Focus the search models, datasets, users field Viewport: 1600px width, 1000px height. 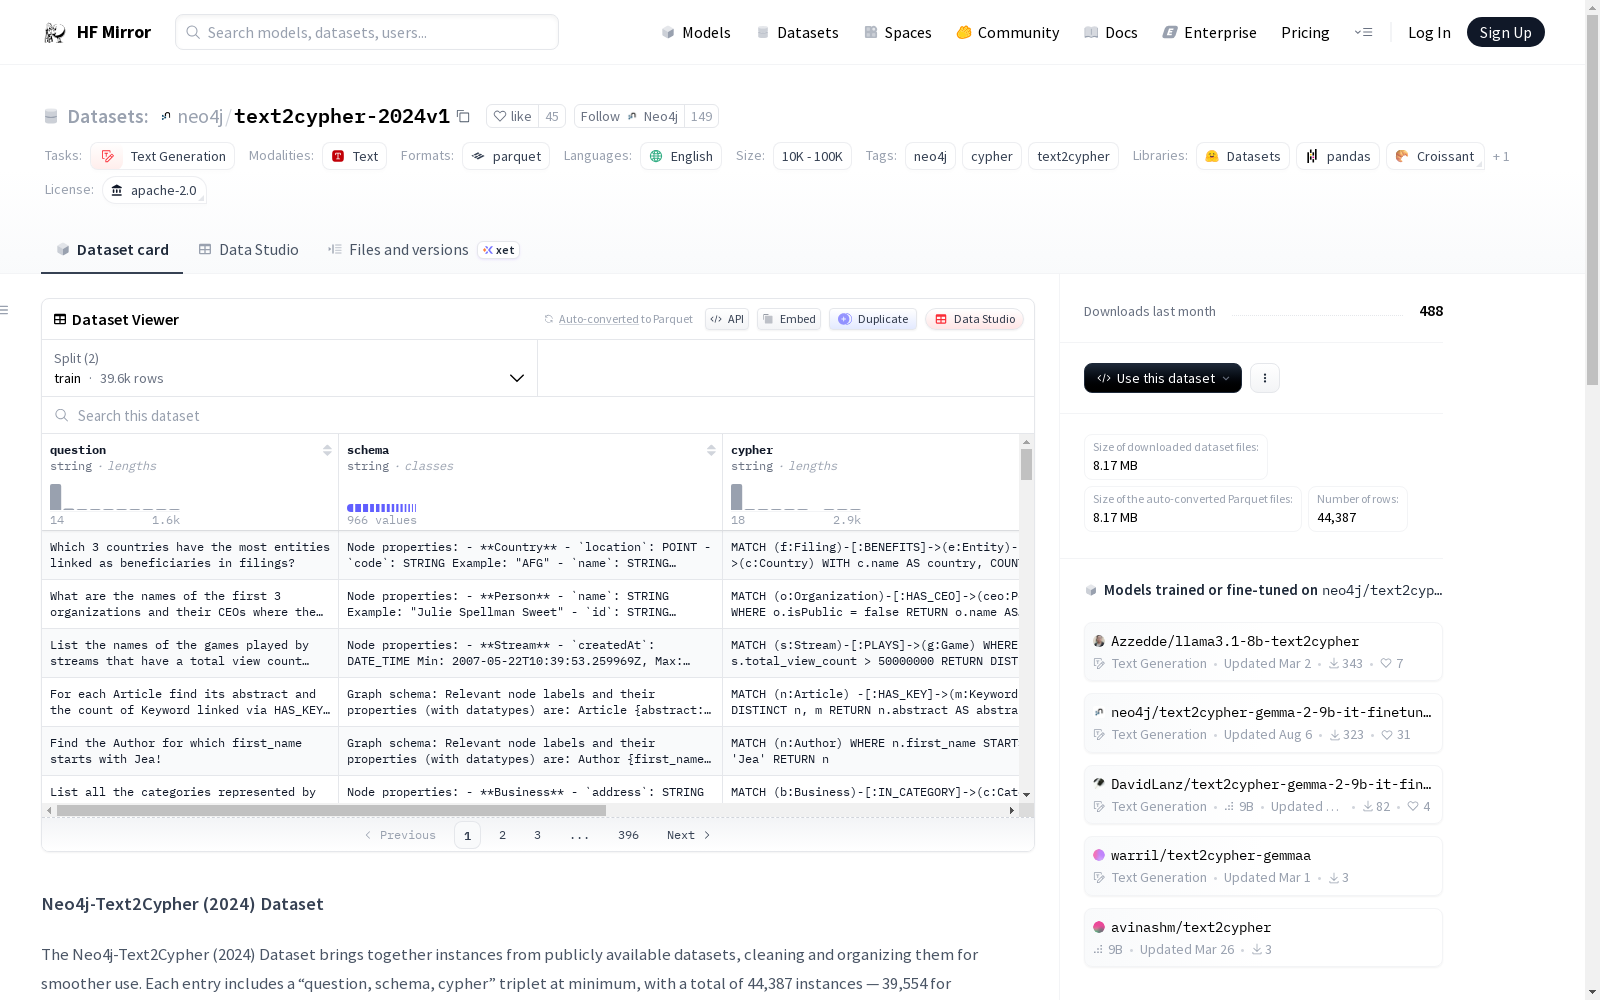tap(367, 32)
